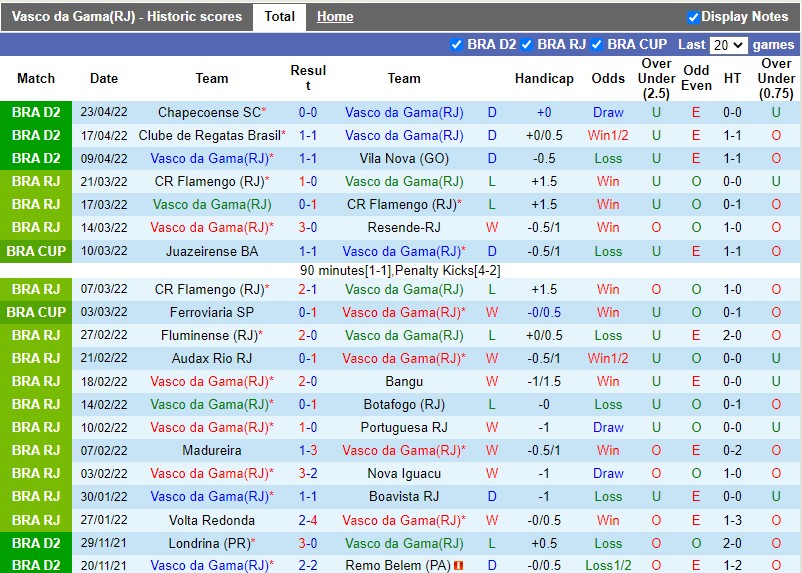Image resolution: width=802 pixels, height=573 pixels.
Task: Uncheck the BRA CUP league filter
Action: (596, 45)
